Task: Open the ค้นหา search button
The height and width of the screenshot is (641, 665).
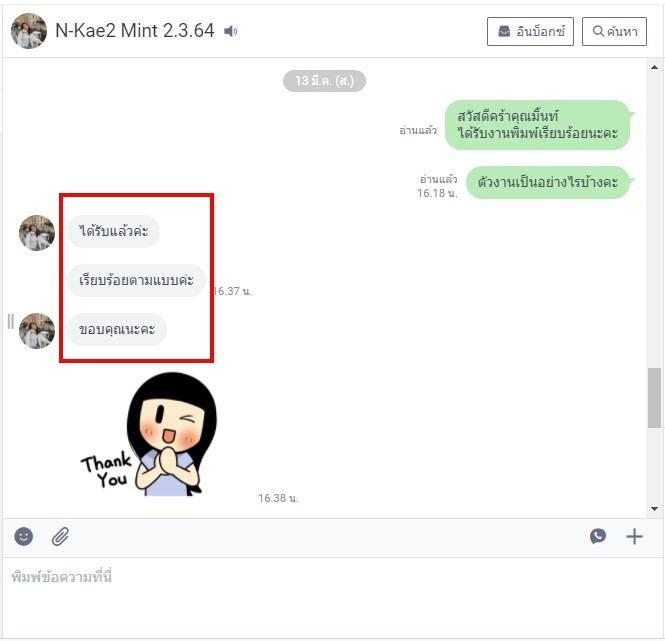Action: pos(614,31)
